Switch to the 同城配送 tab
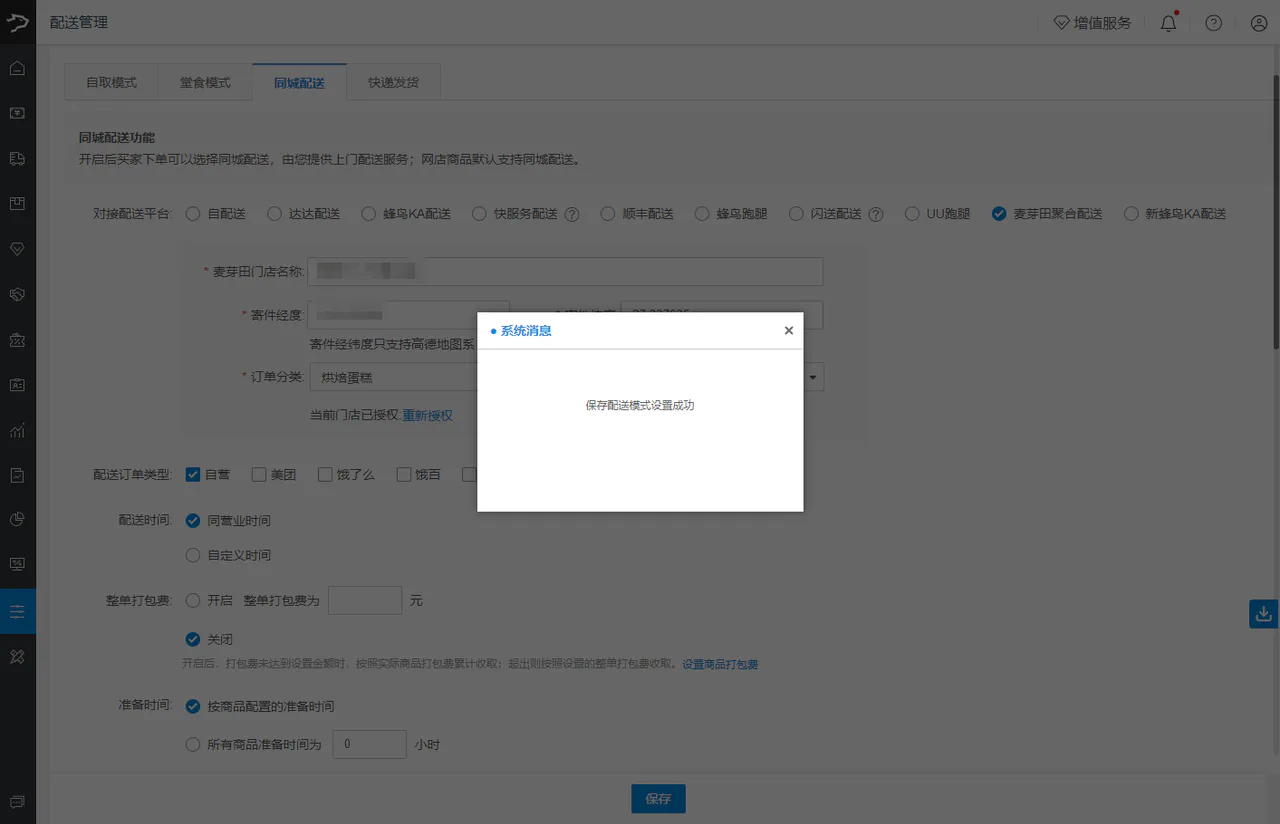The image size is (1280, 824). (x=299, y=82)
